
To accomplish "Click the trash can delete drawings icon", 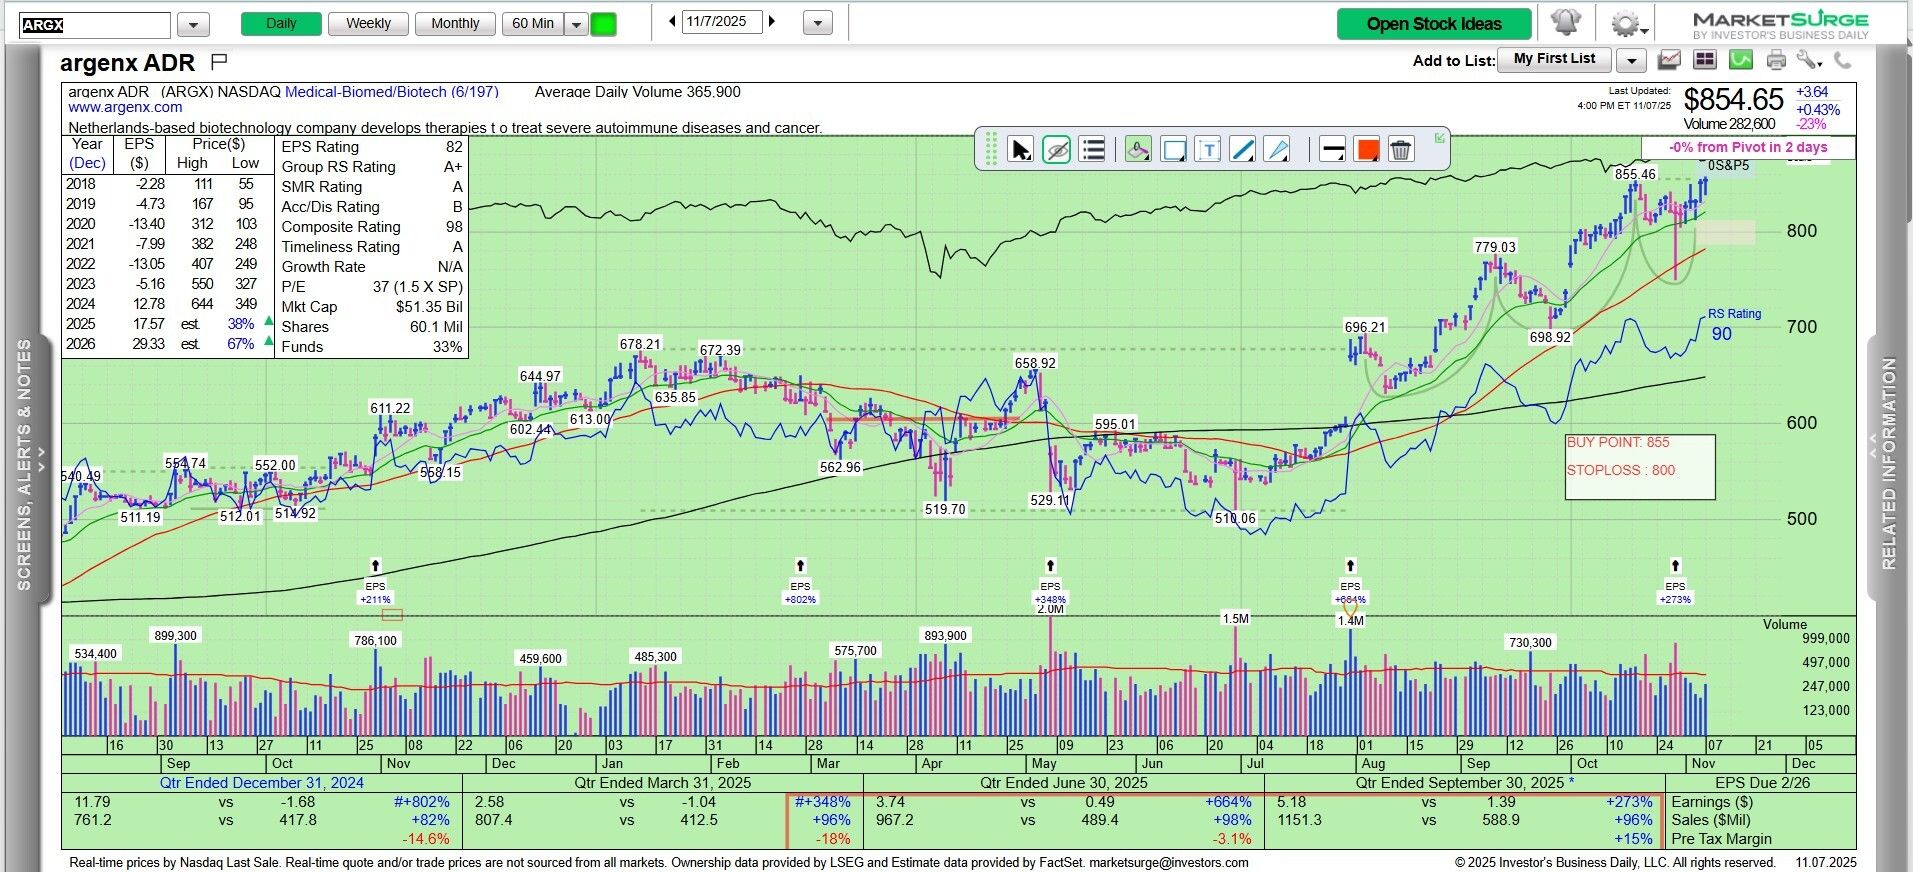I will (x=1401, y=150).
